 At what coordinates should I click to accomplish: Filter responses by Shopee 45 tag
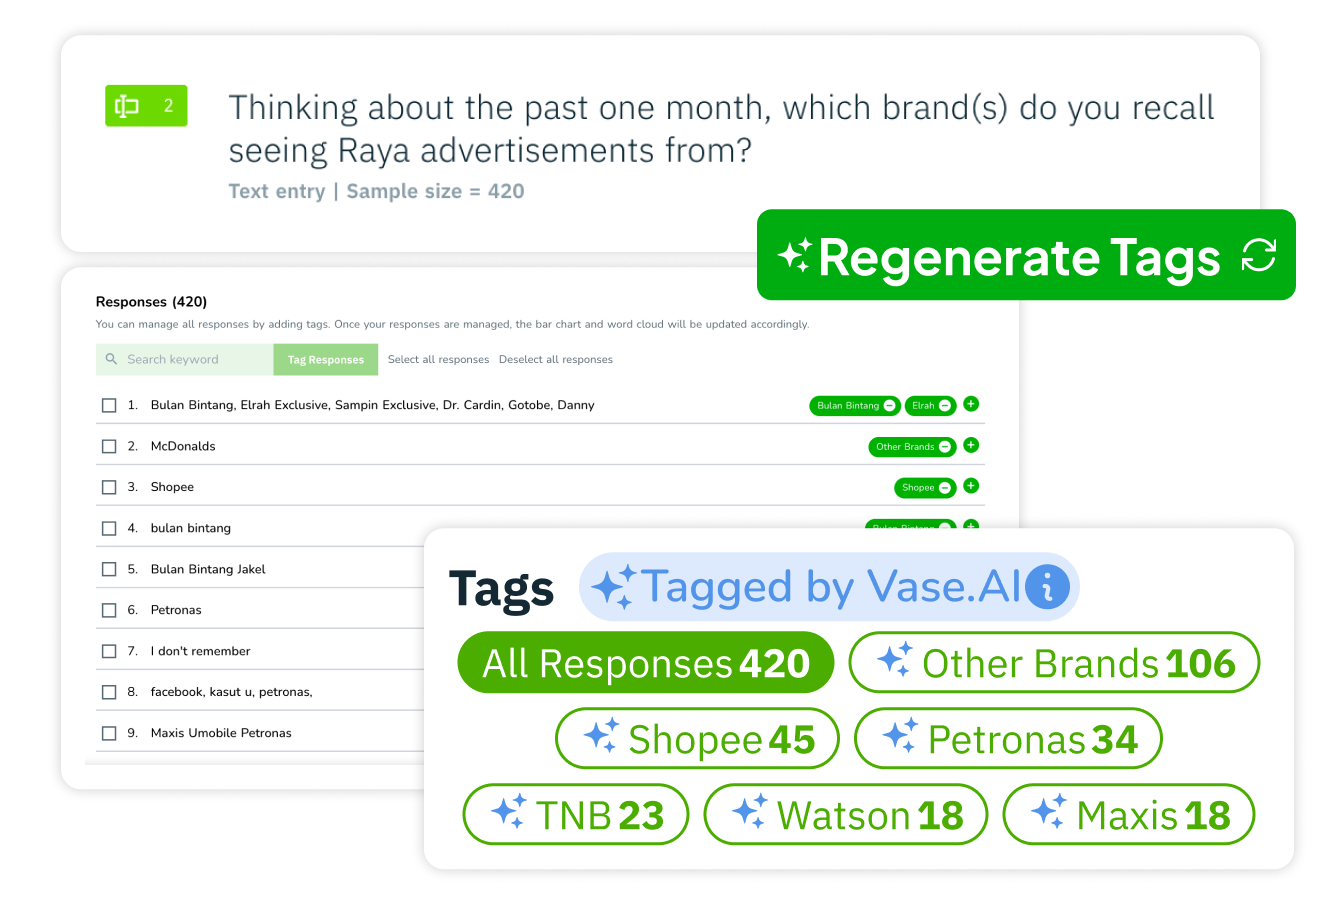tap(697, 739)
